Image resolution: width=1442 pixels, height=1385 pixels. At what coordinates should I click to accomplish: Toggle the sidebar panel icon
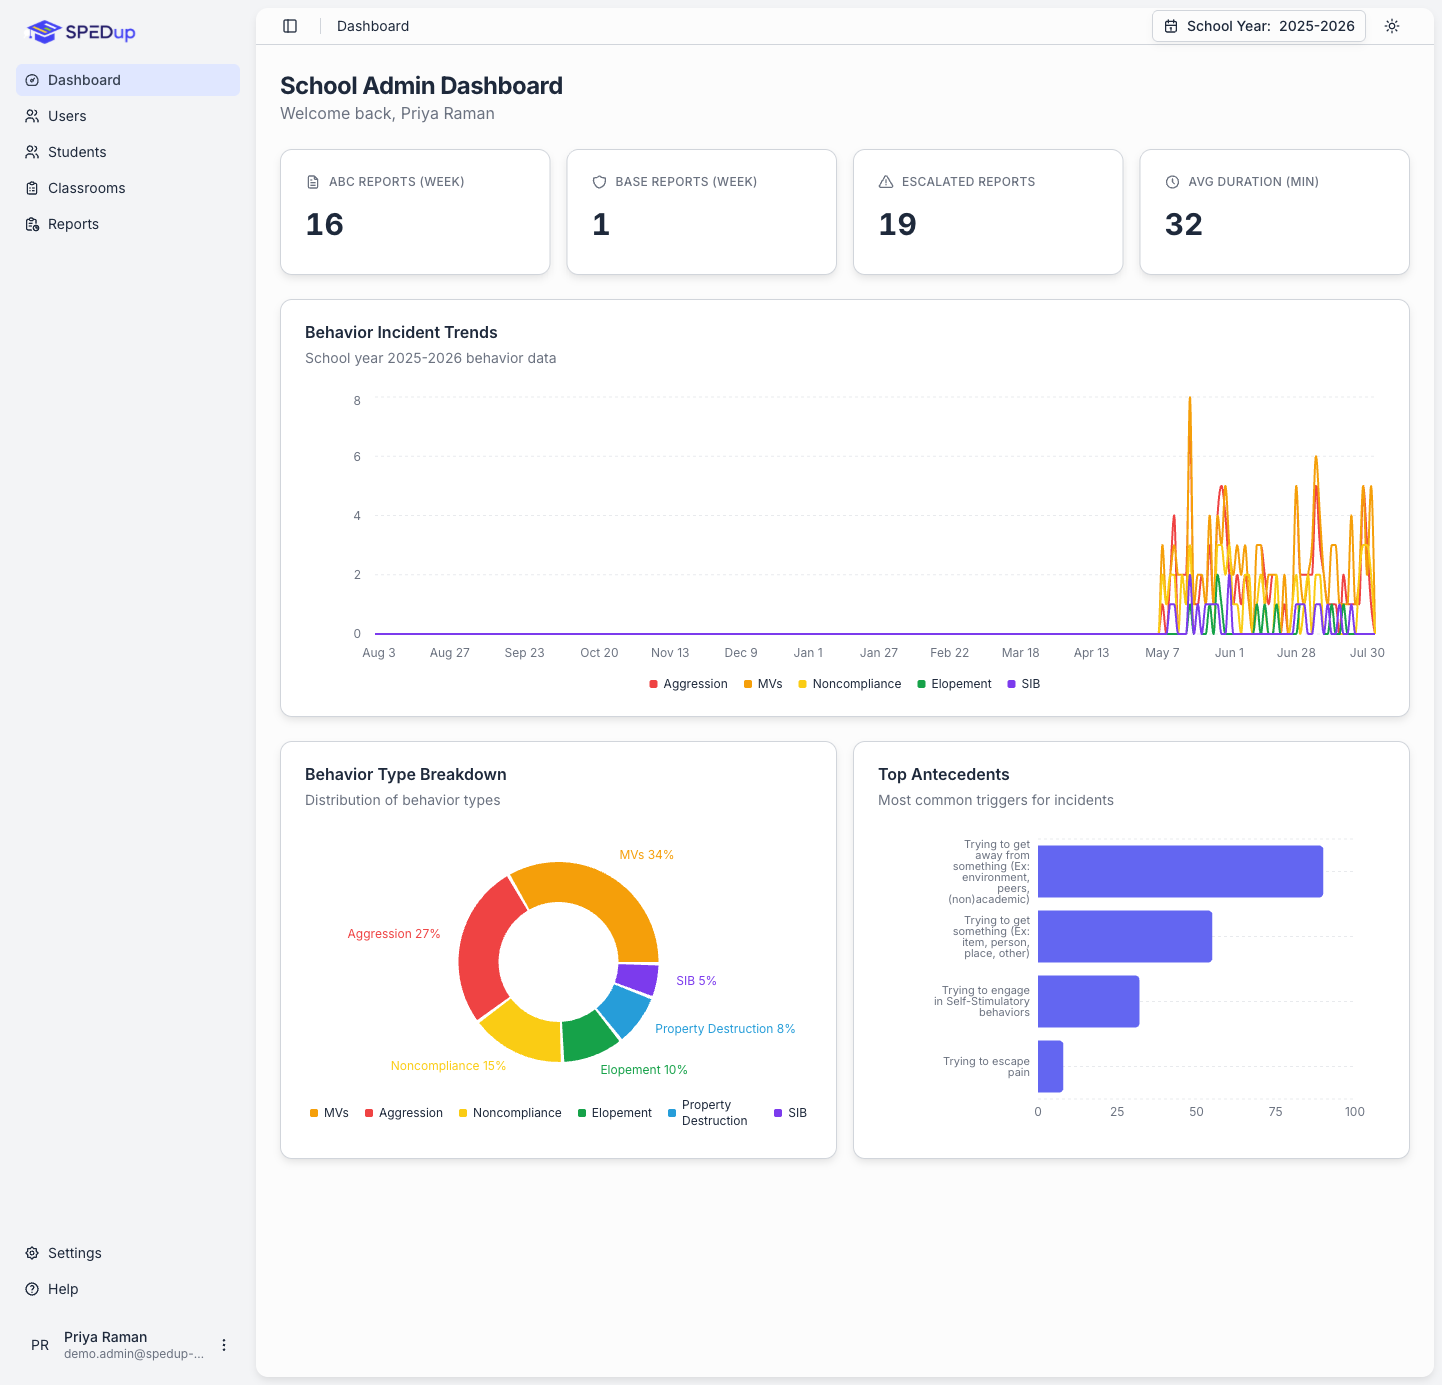pyautogui.click(x=290, y=26)
